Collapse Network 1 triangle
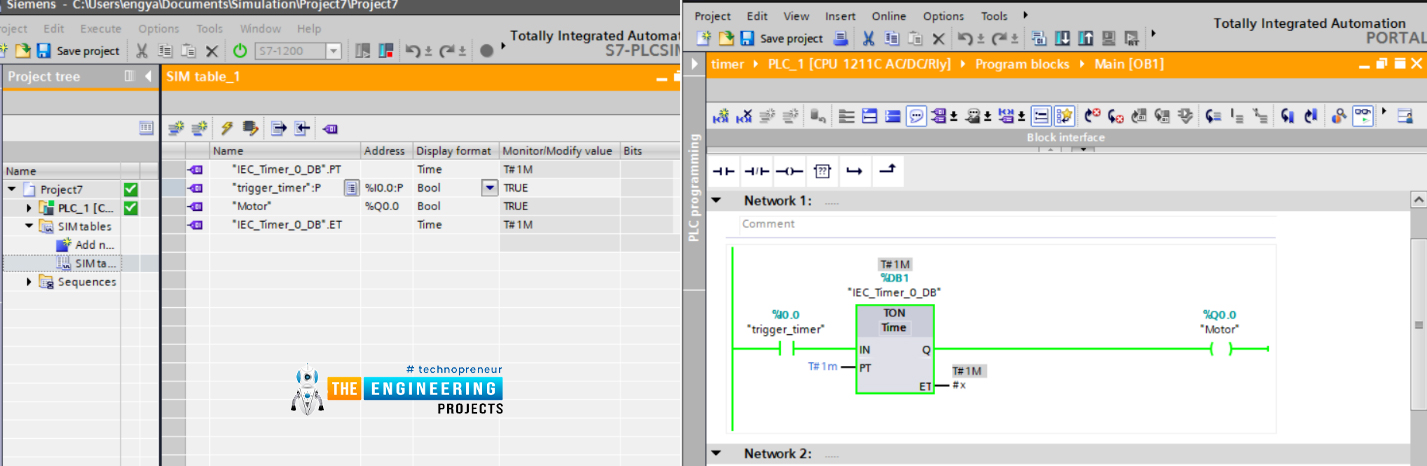The image size is (1427, 466). tap(716, 201)
